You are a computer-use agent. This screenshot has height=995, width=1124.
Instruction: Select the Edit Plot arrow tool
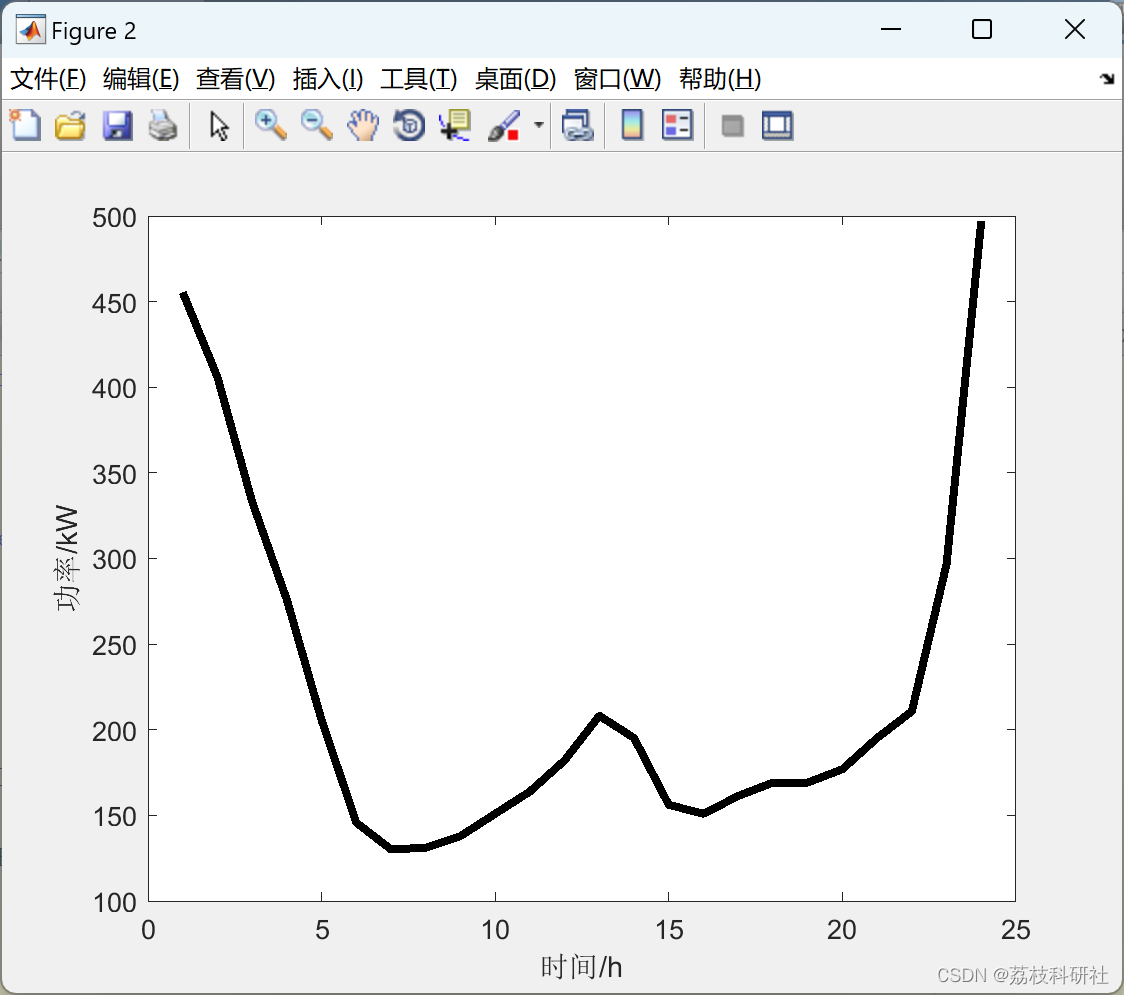219,125
